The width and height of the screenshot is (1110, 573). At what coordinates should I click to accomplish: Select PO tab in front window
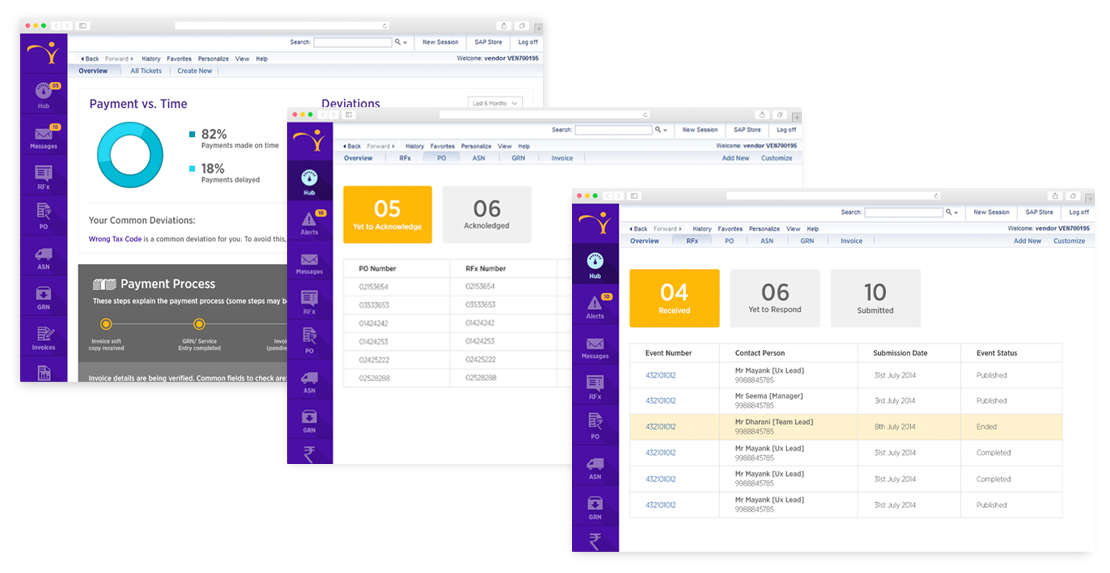(x=729, y=241)
